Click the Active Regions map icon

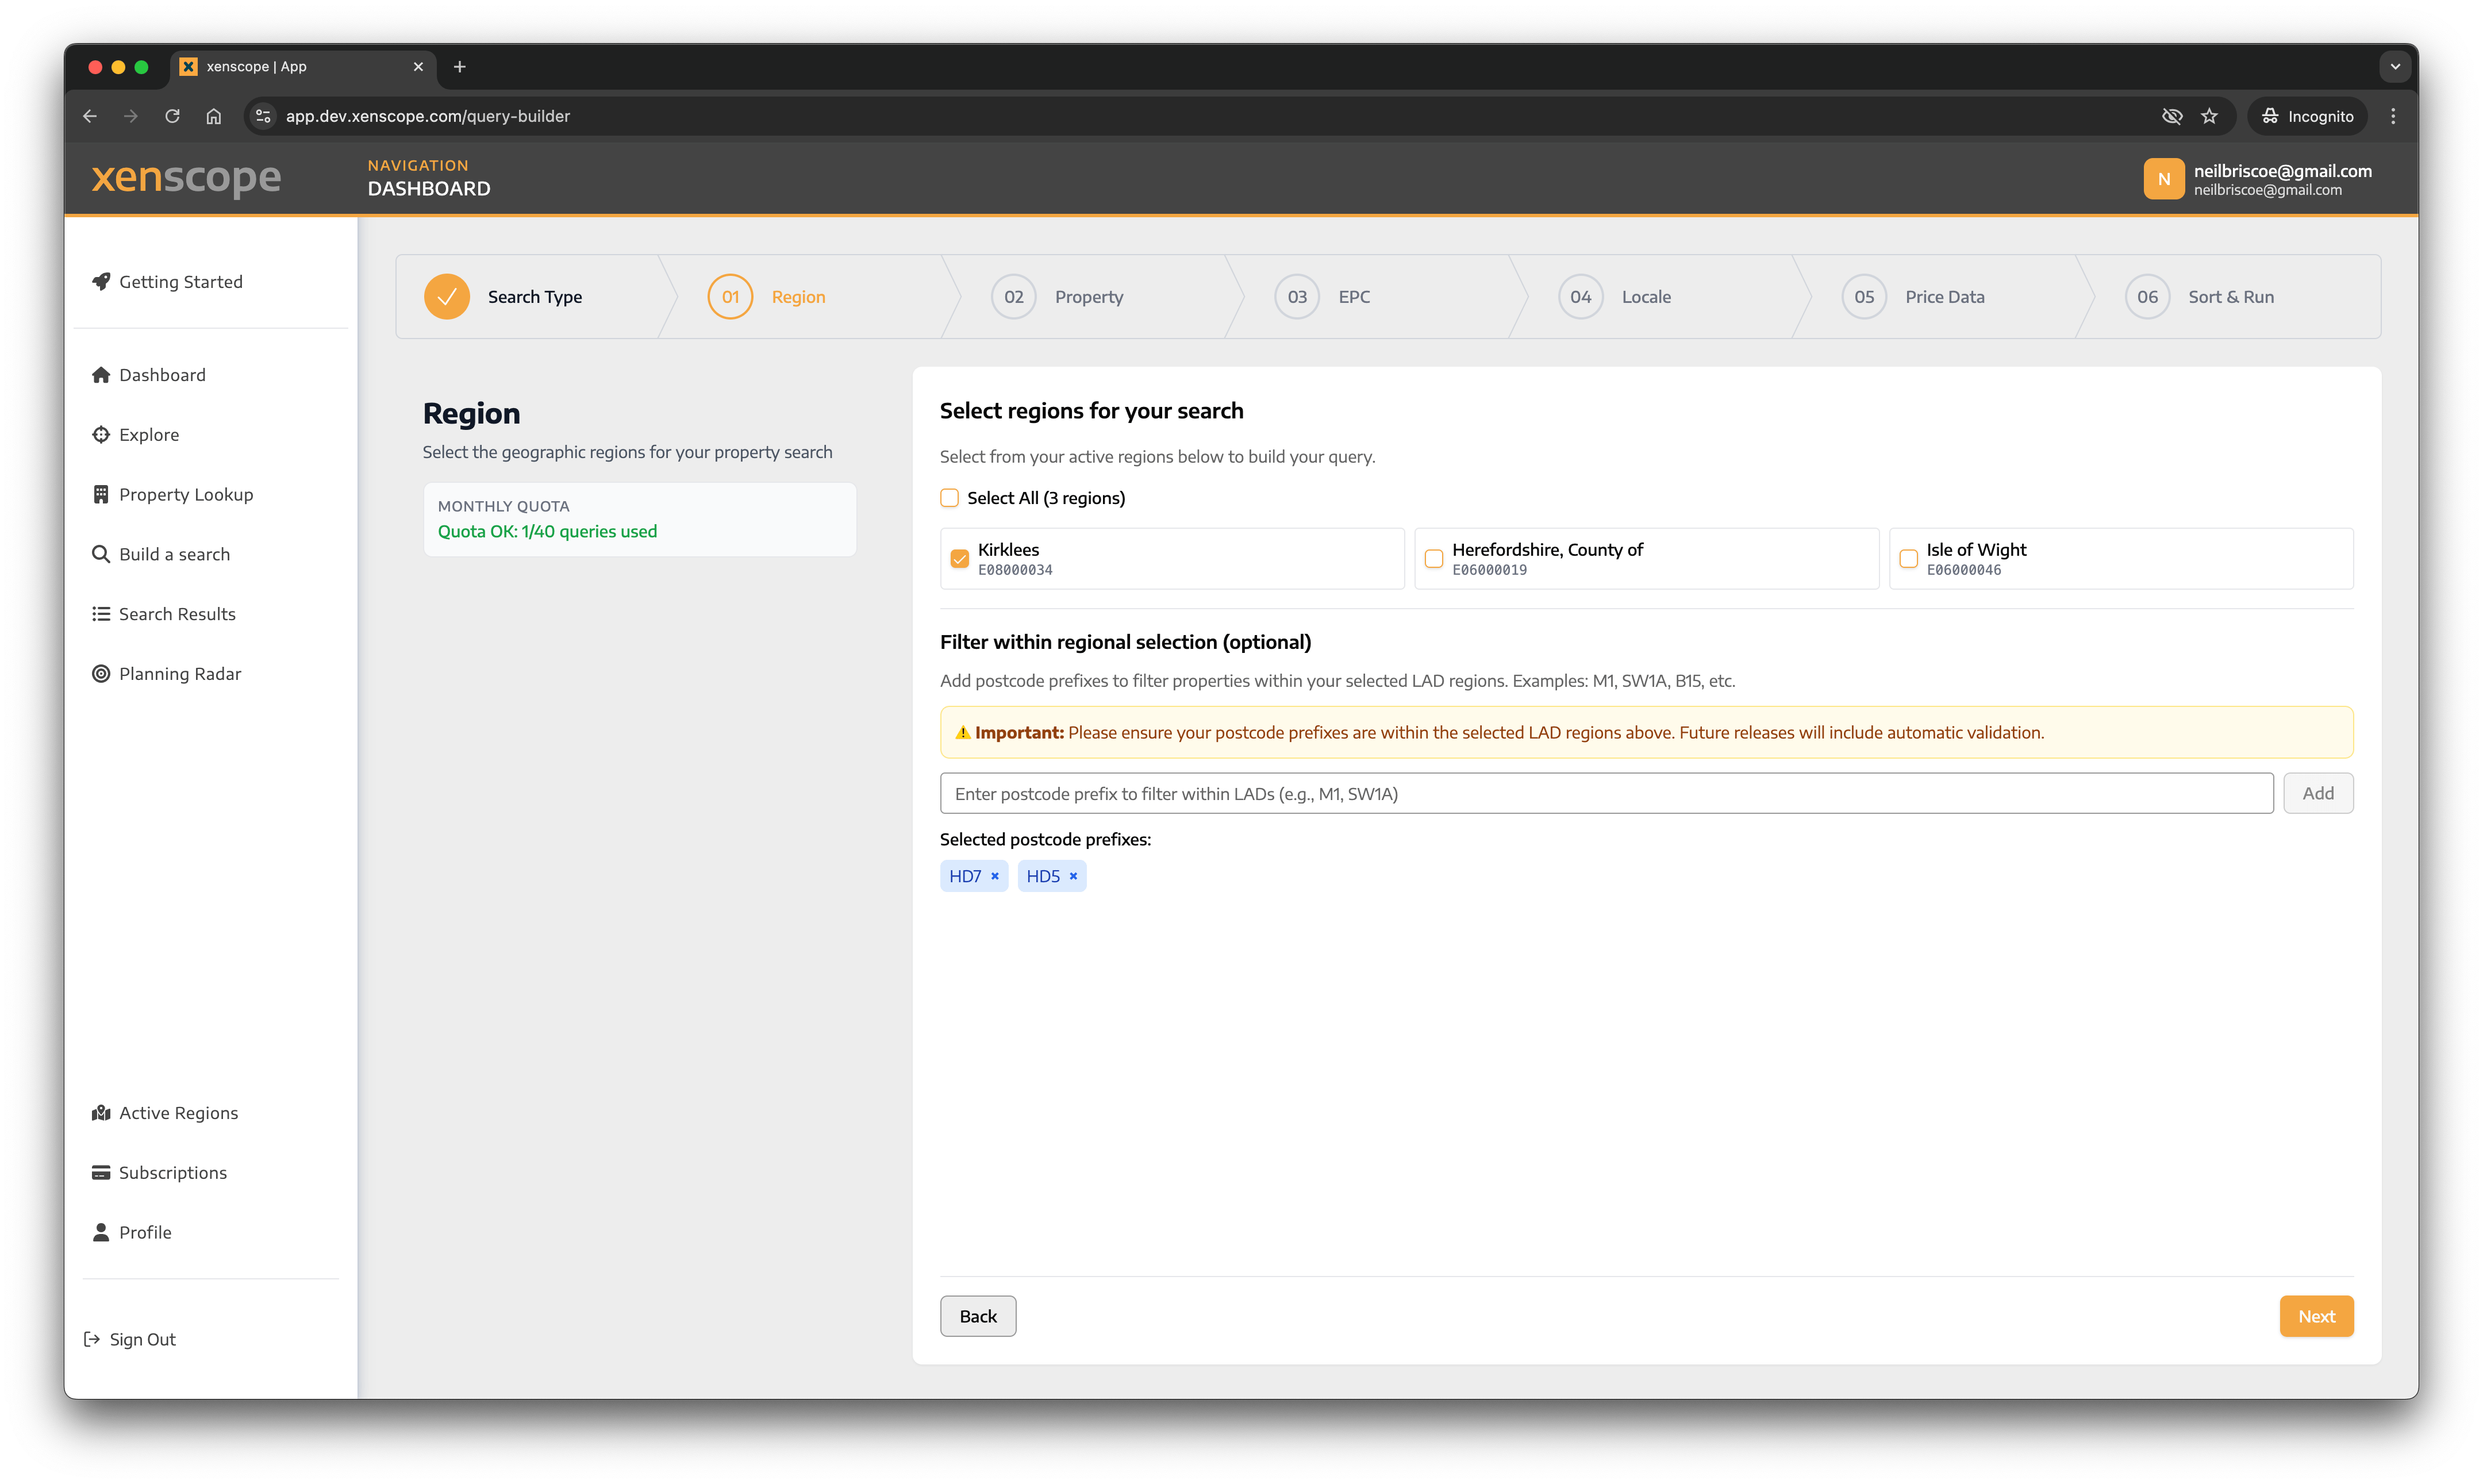[101, 1113]
